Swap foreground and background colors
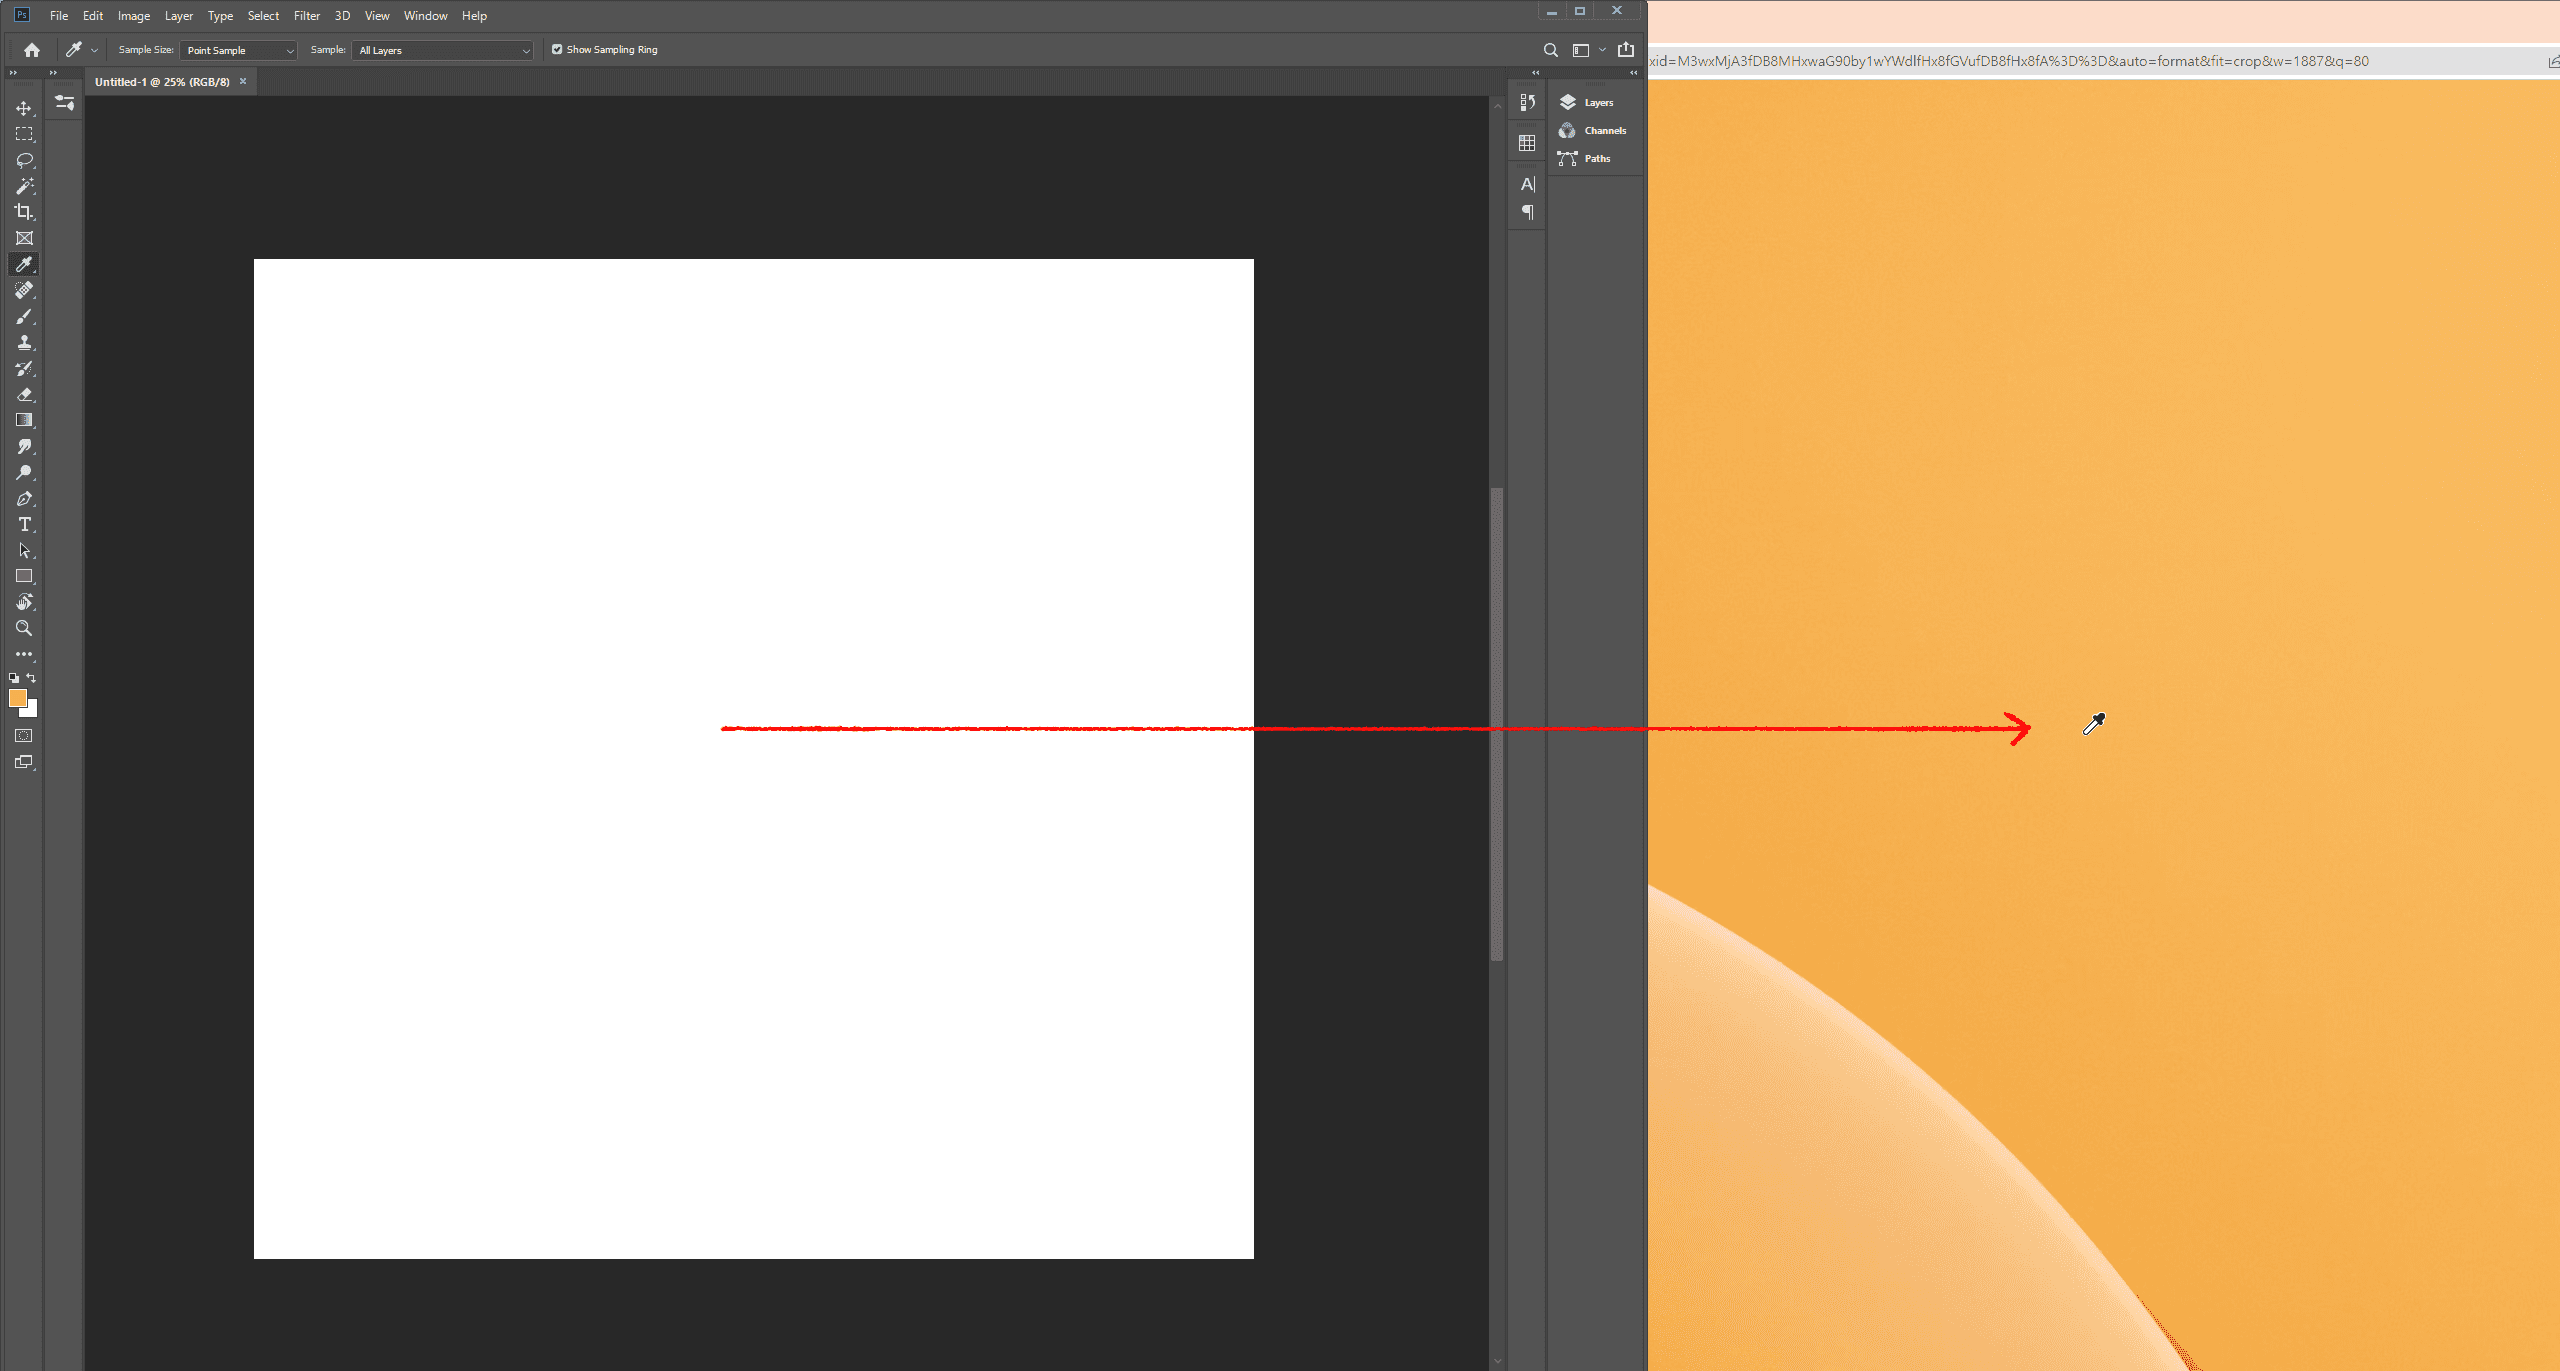The image size is (2560, 1371). tap(31, 678)
